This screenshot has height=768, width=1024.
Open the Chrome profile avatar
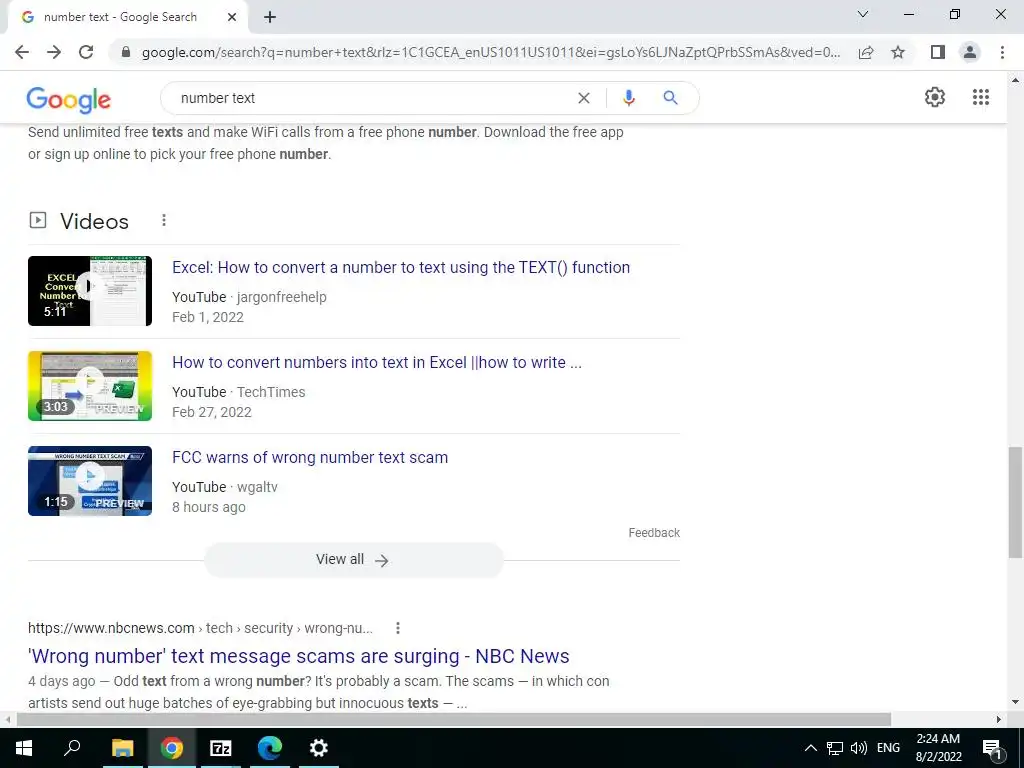click(x=970, y=52)
